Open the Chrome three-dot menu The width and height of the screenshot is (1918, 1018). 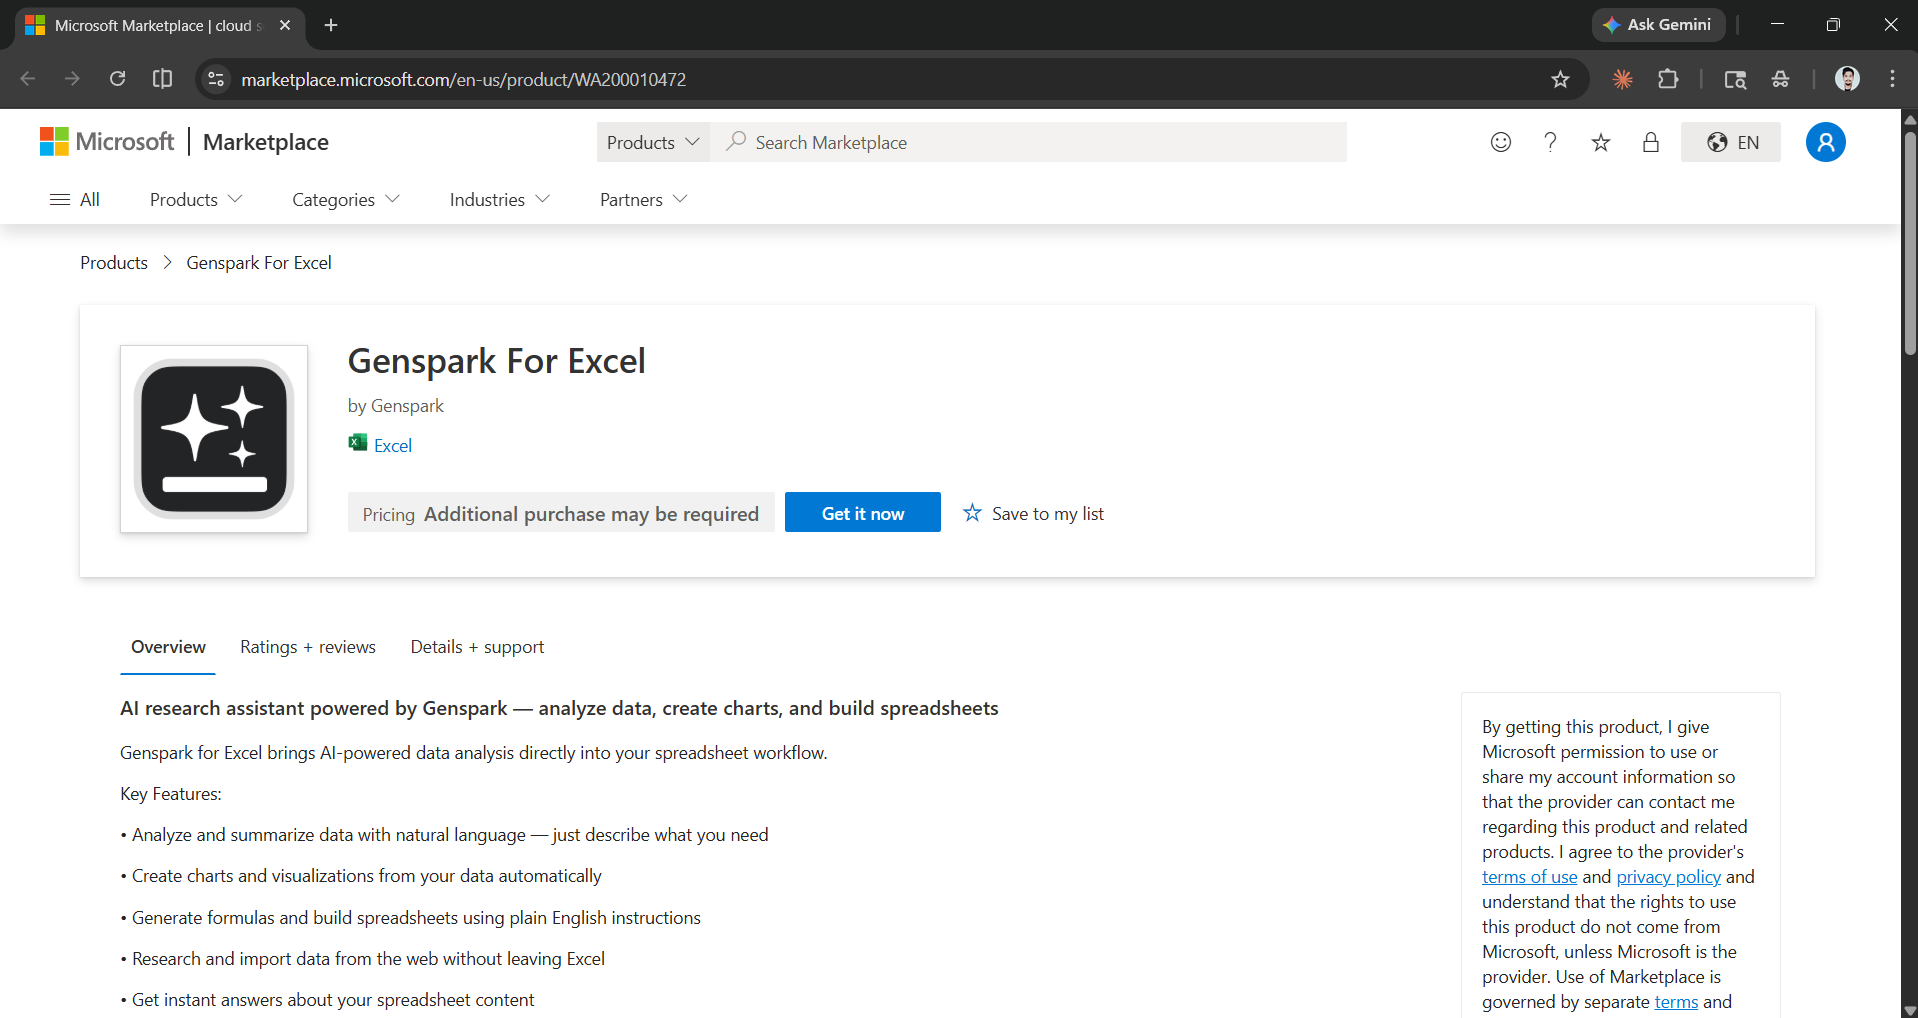[x=1892, y=79]
